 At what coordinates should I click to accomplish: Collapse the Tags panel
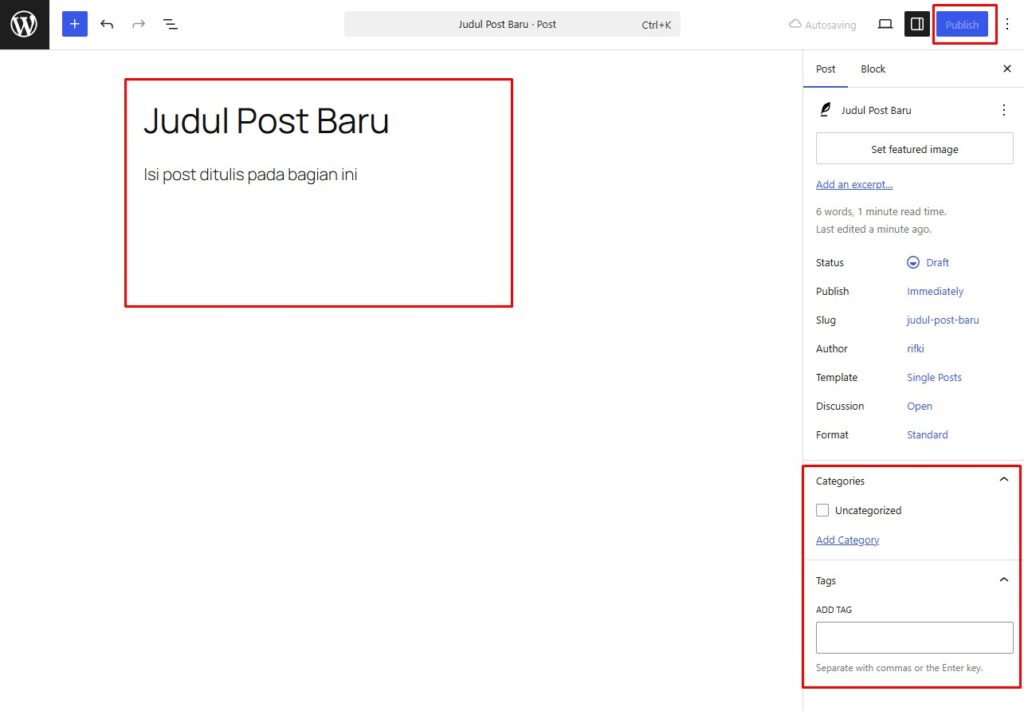tap(1004, 580)
